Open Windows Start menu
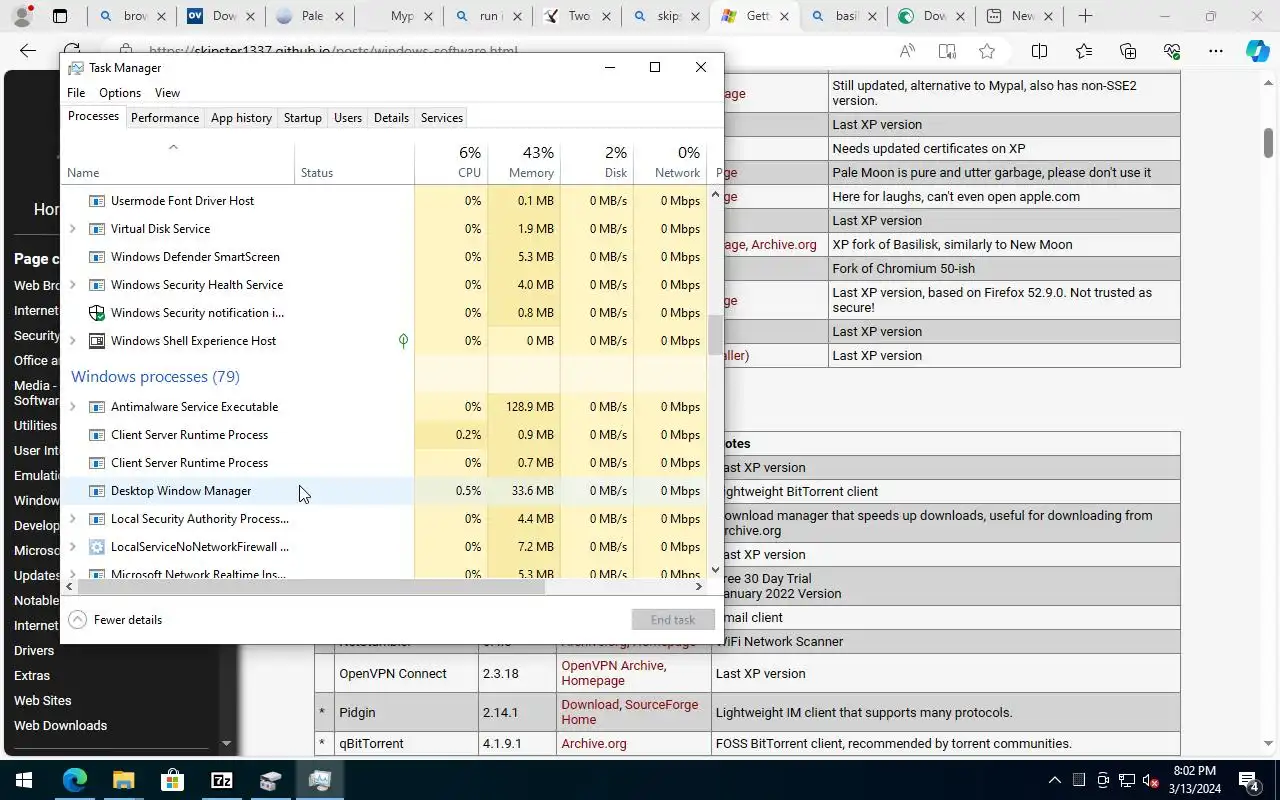 [24, 780]
